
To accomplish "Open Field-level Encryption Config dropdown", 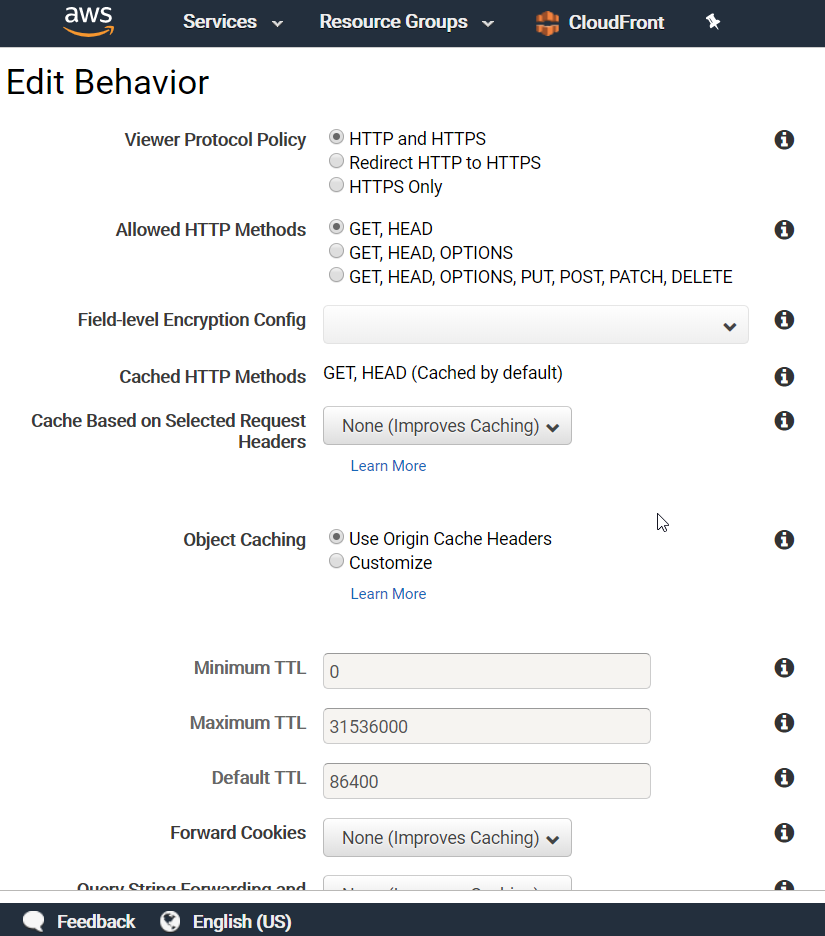I will pyautogui.click(x=535, y=325).
